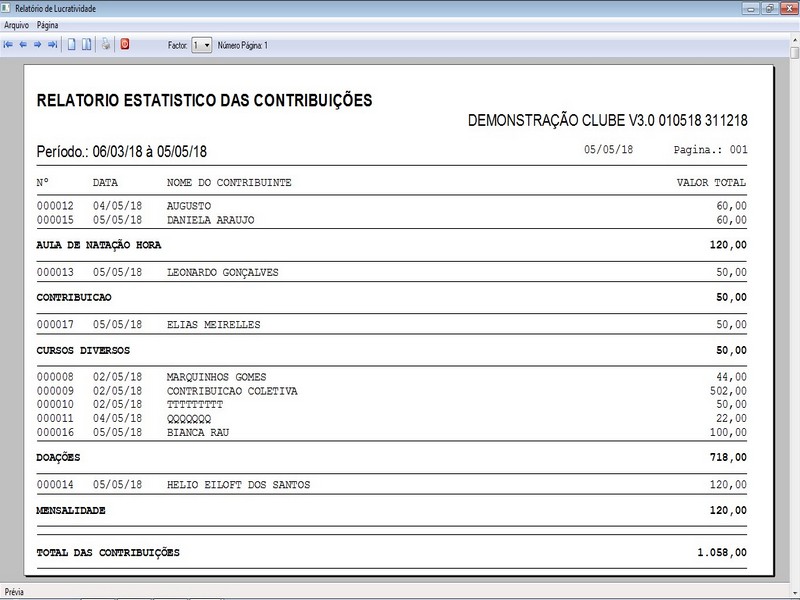Select the 'QQQQQQQ' entry
Screen dimensions: 800x600
[189, 419]
